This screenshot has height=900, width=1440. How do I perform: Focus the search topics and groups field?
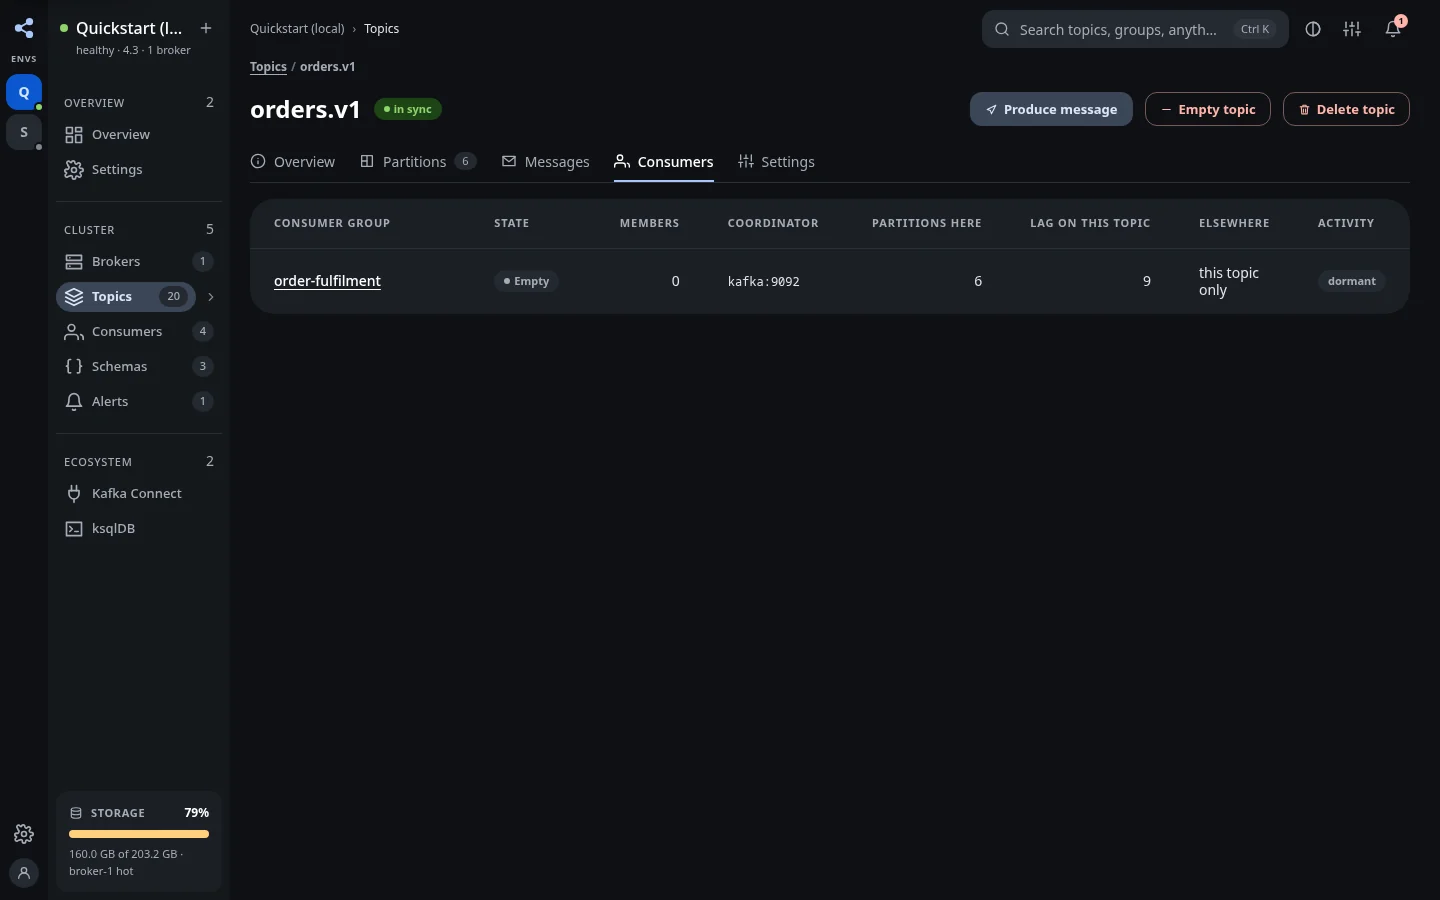pos(1135,29)
